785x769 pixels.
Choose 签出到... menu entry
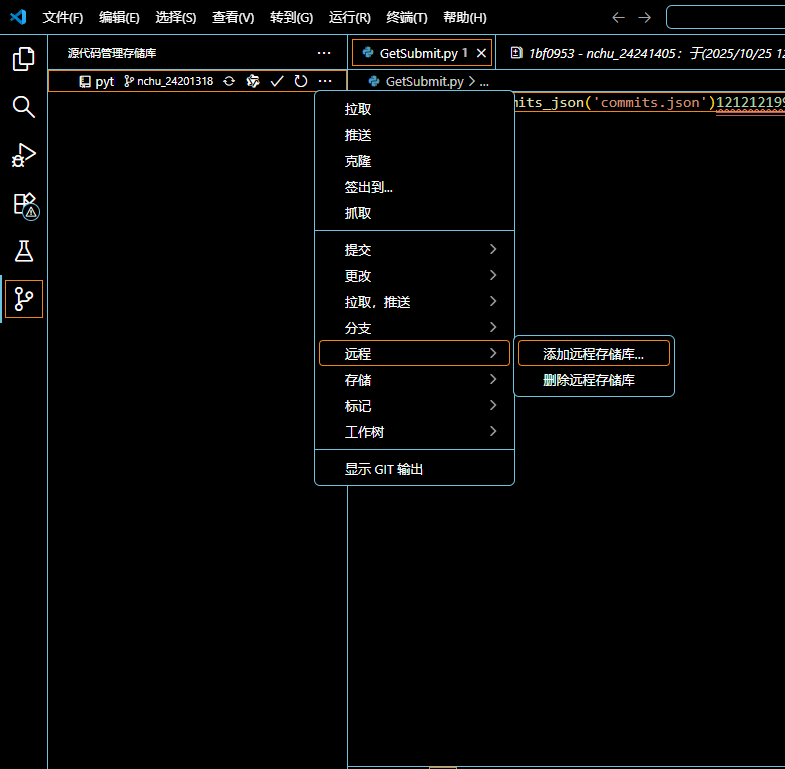click(x=415, y=187)
